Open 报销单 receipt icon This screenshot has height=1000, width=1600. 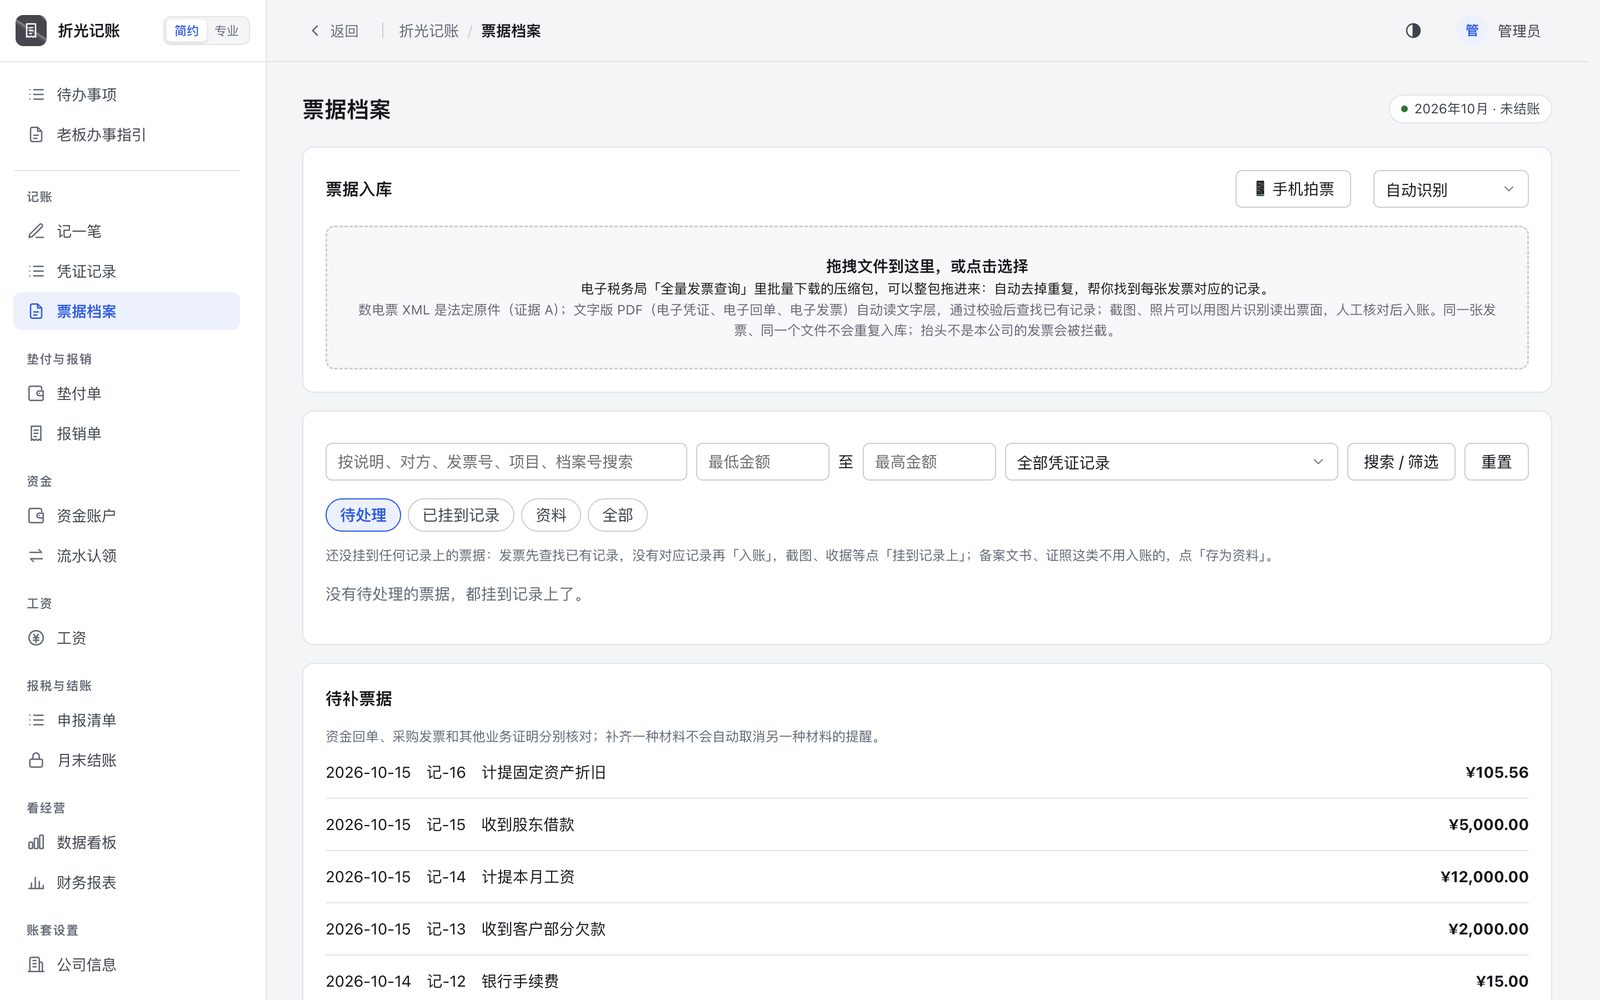36,433
